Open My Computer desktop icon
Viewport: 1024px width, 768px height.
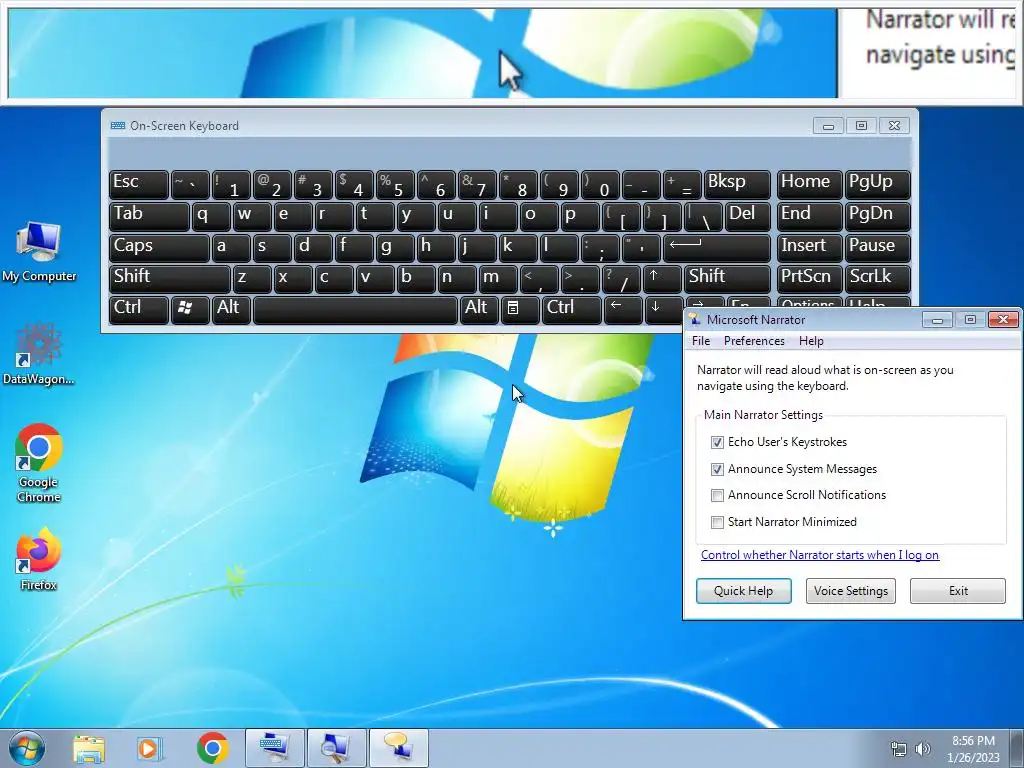[x=39, y=252]
